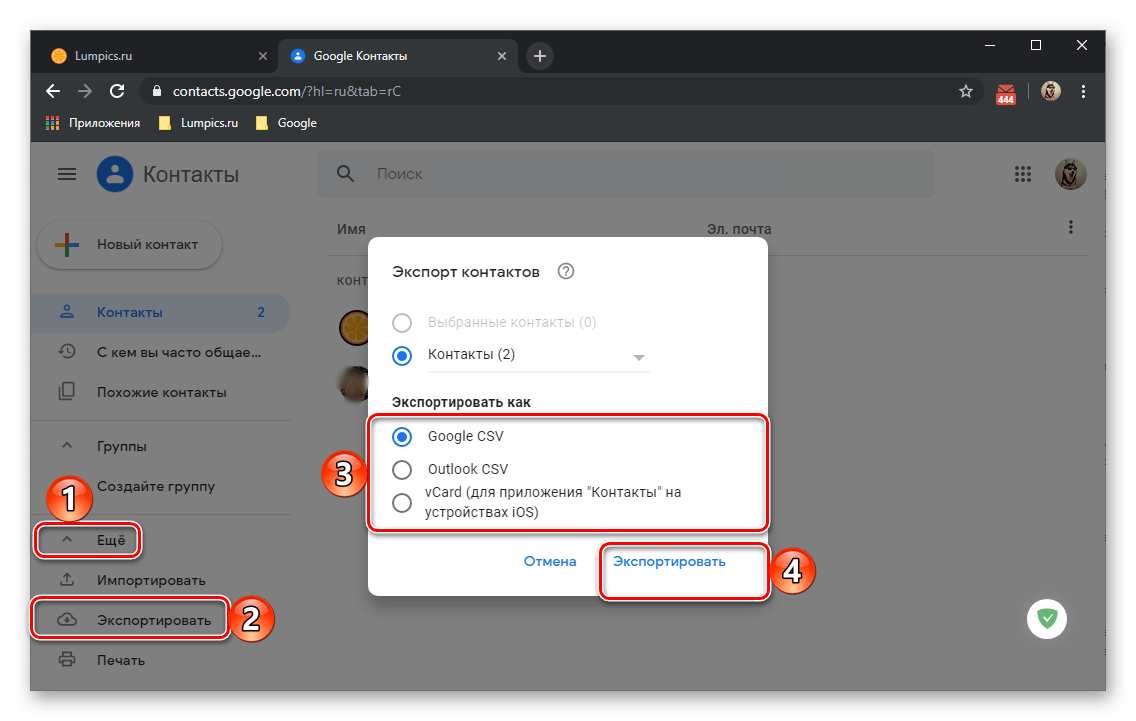Open Chrome's three-dot menu
Screen dimensions: 1136x721
click(x=1082, y=91)
